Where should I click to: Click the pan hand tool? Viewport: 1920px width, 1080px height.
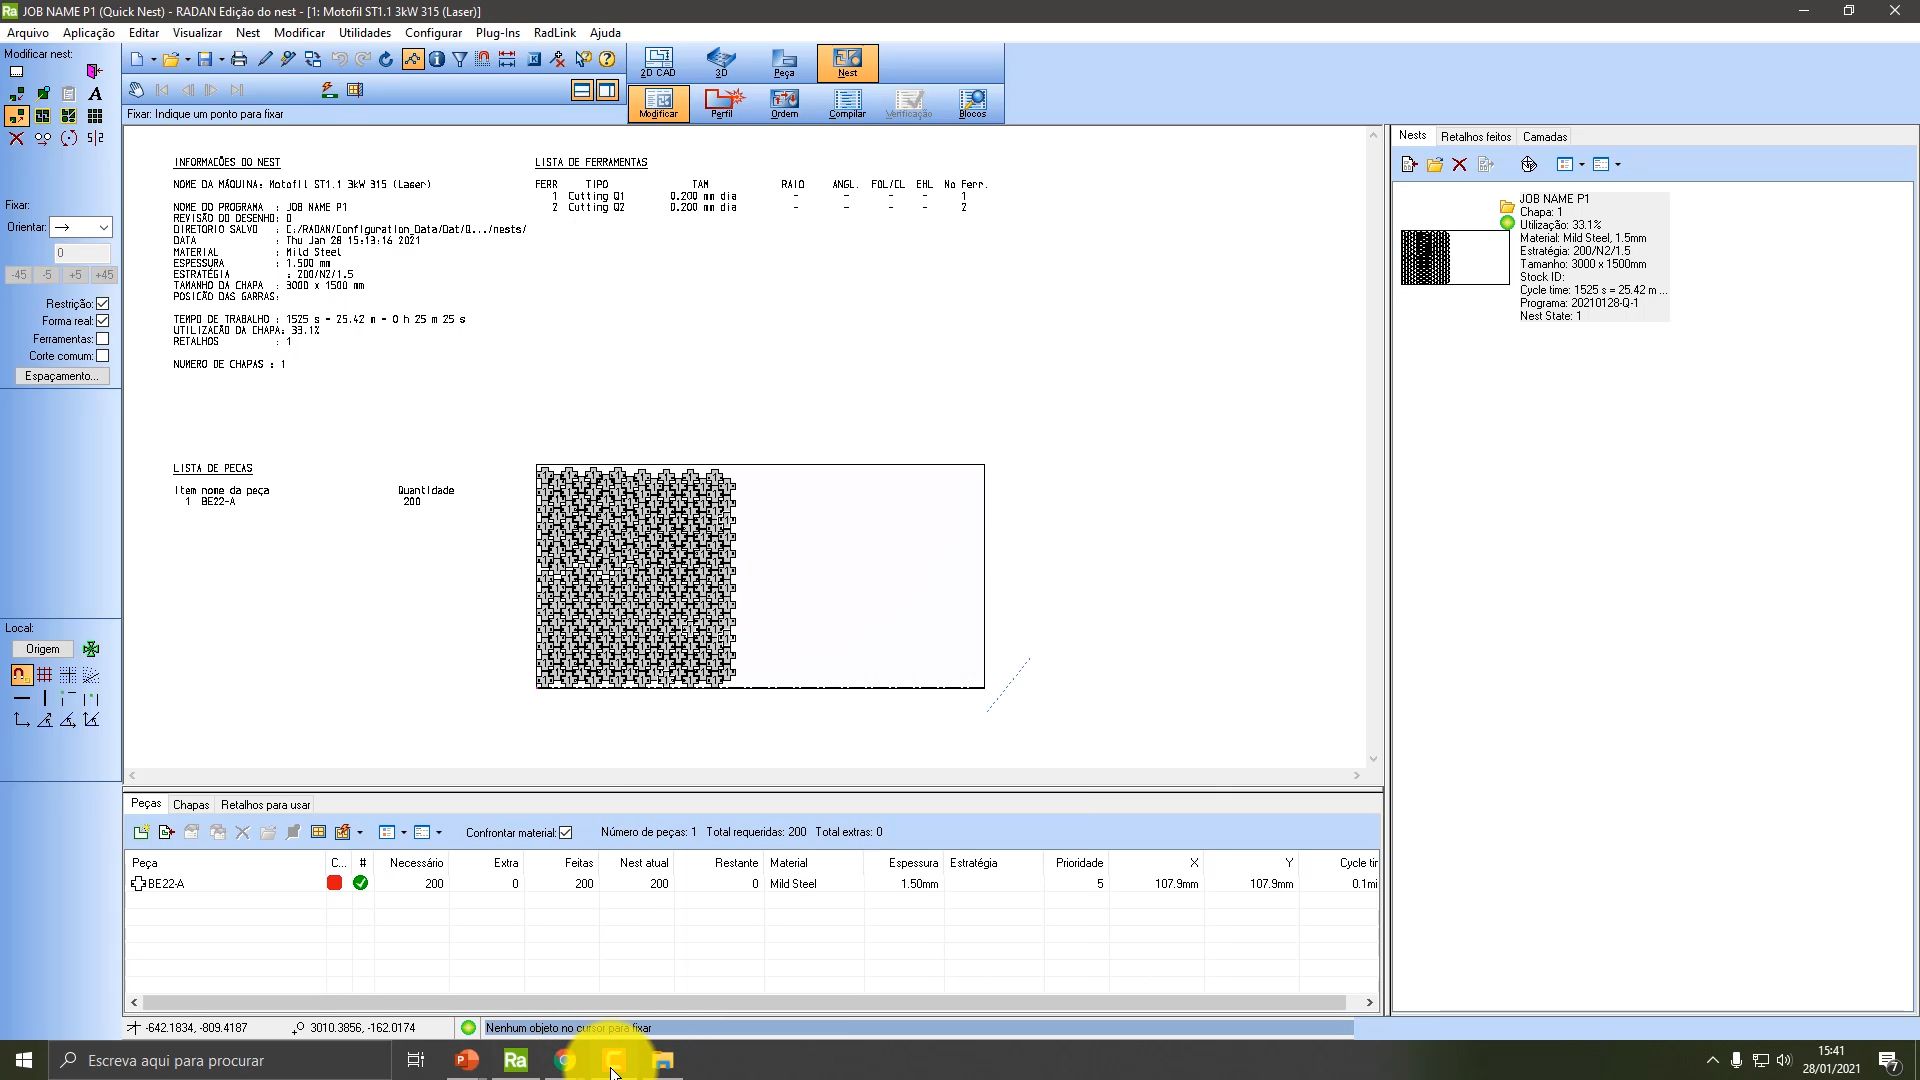[137, 90]
